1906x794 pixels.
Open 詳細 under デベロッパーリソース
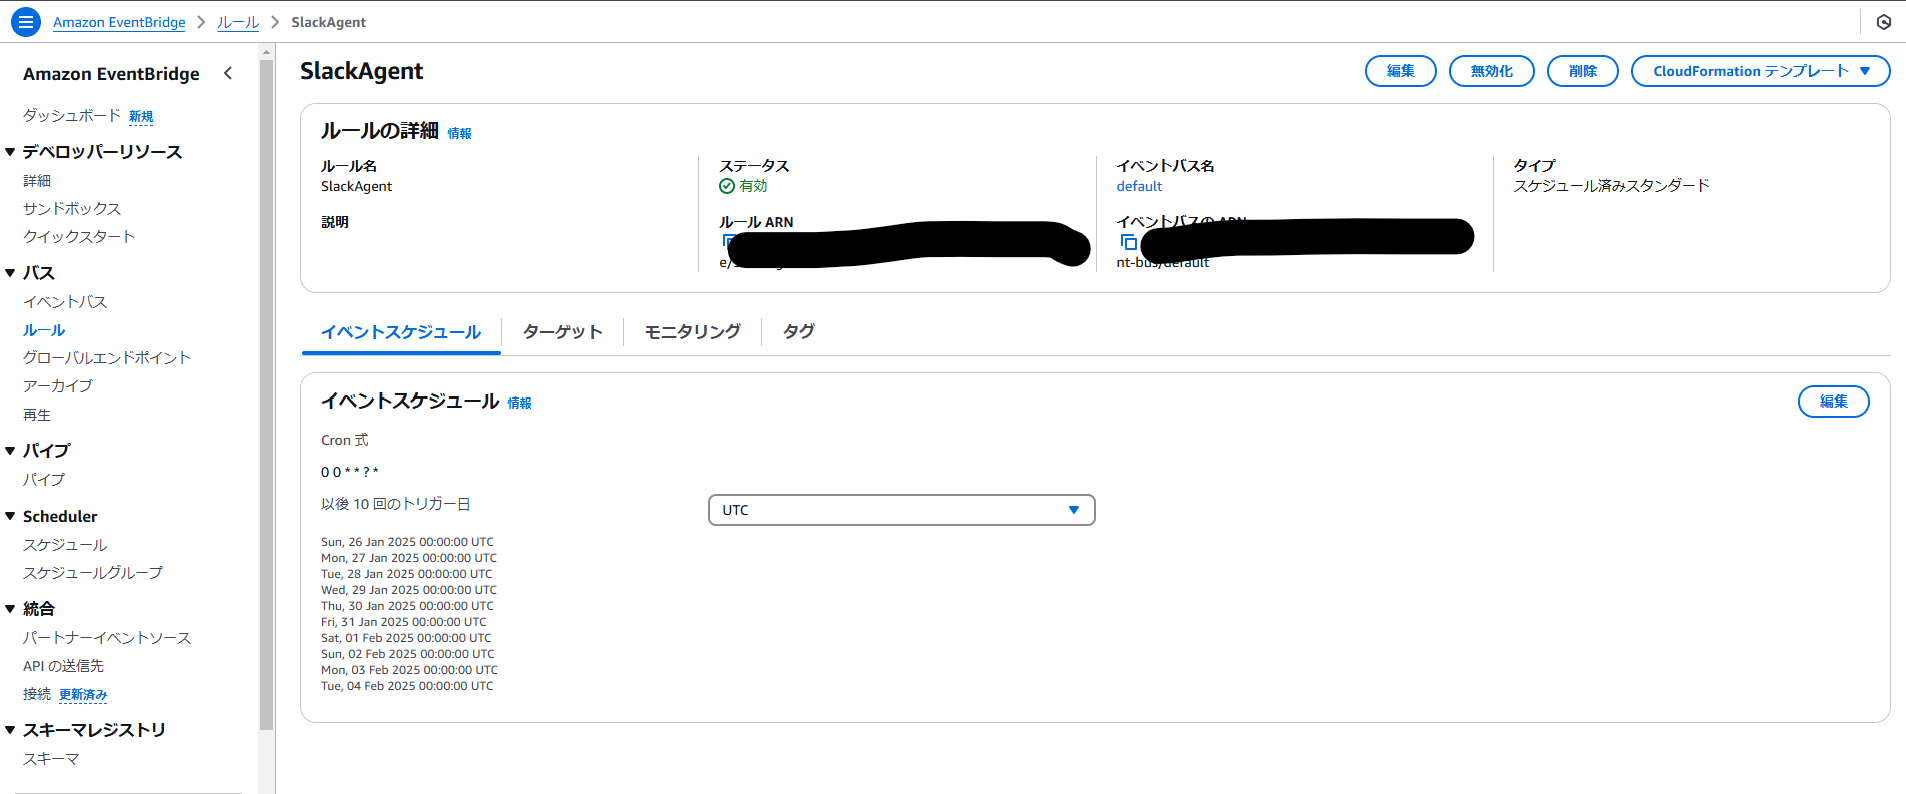37,181
